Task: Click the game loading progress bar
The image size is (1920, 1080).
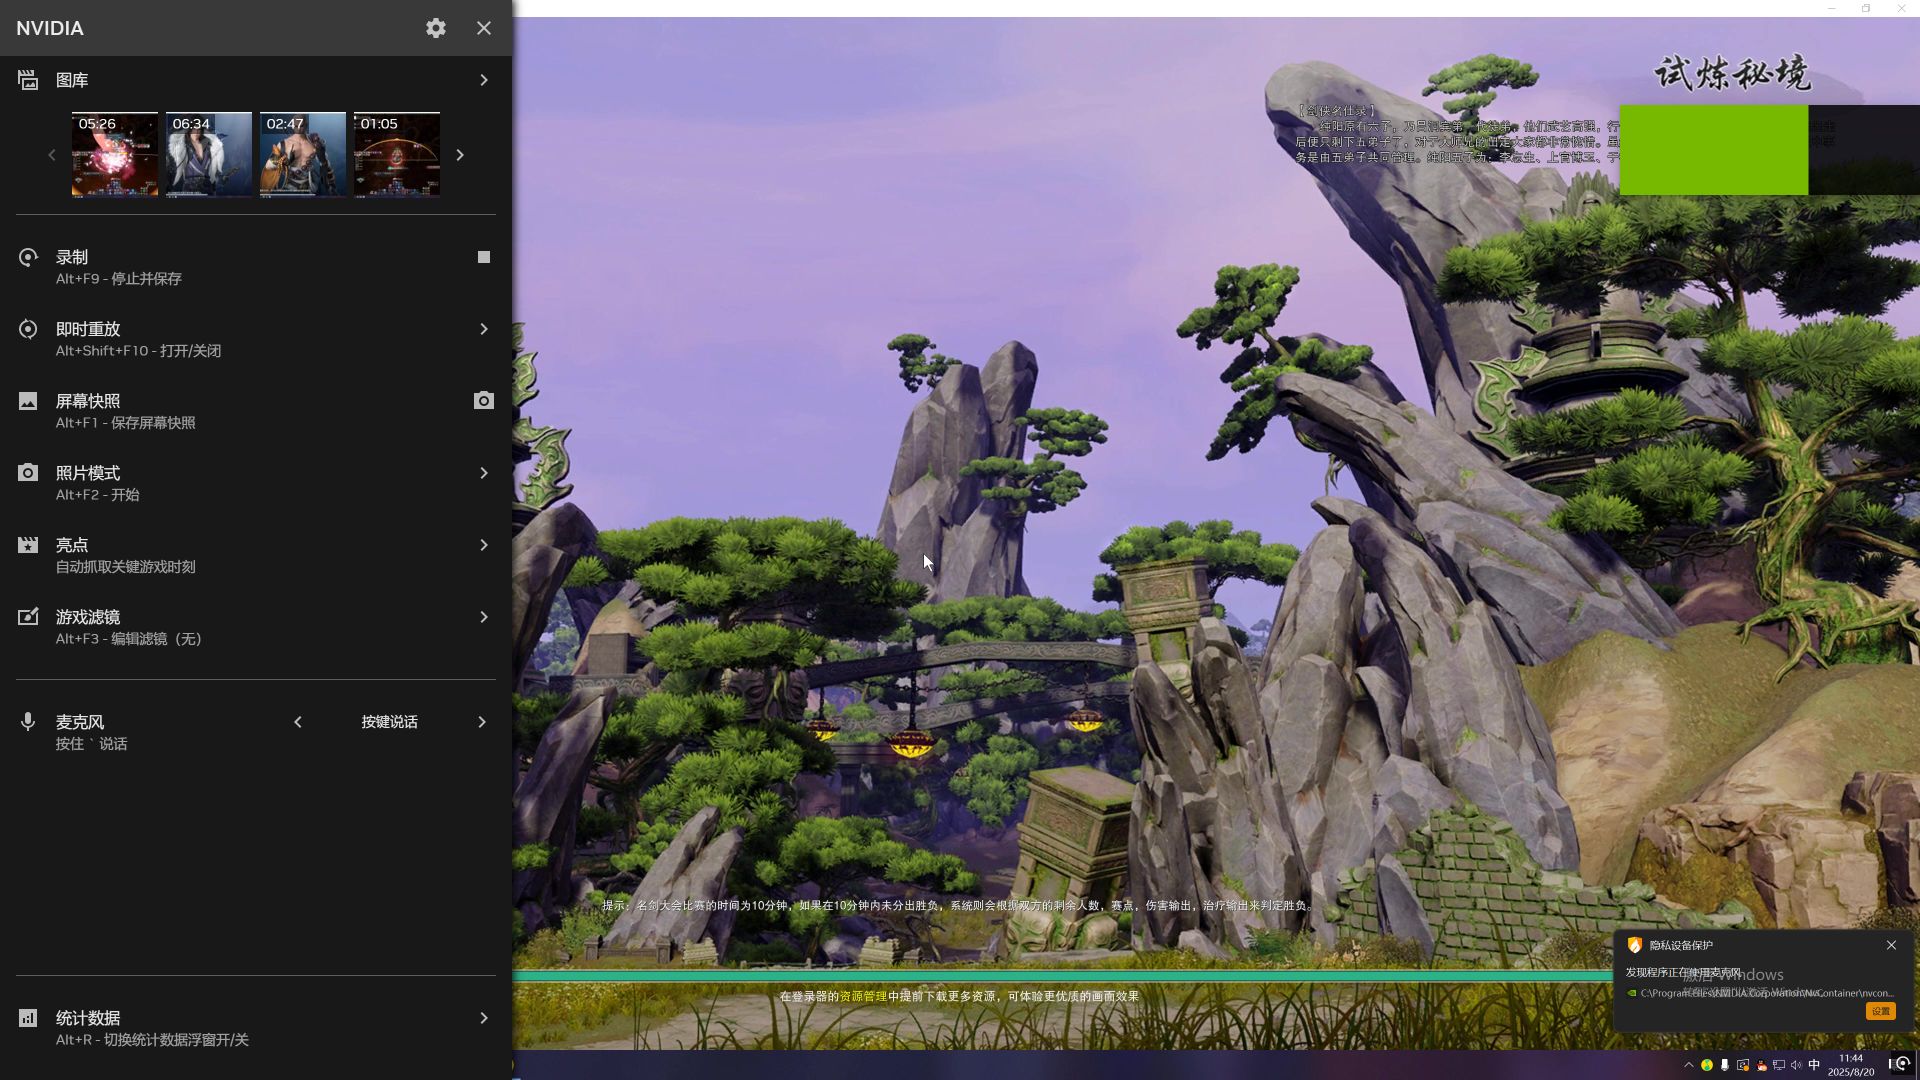Action: [x=1062, y=975]
